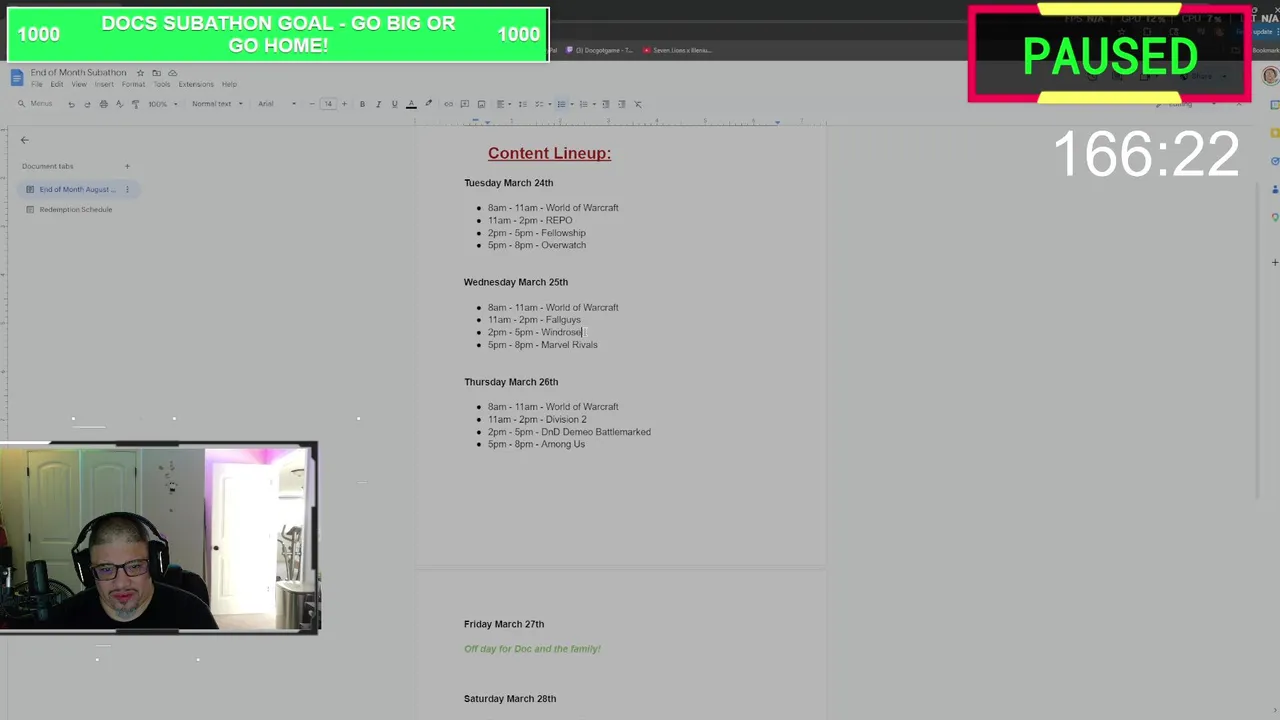Click the Off day for Doc text
The image size is (1280, 720).
click(x=532, y=649)
